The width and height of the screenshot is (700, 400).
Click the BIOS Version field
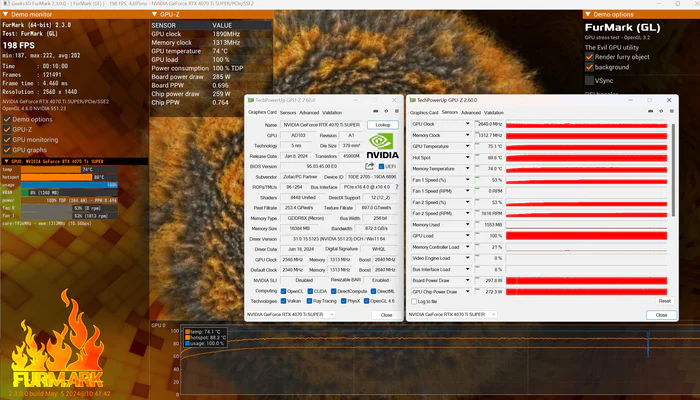click(322, 167)
